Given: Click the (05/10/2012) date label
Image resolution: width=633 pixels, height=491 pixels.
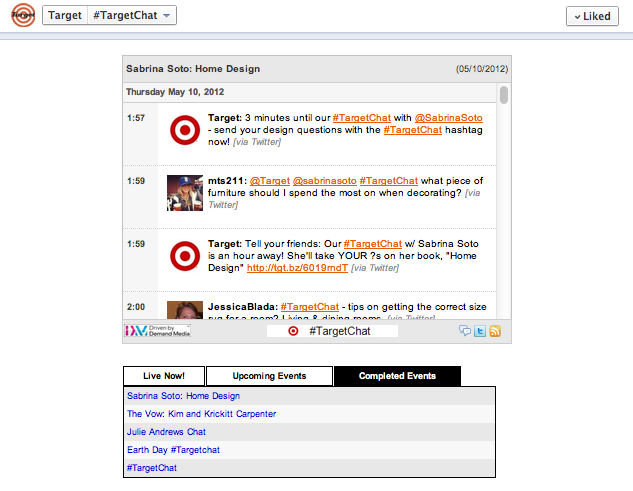Looking at the screenshot, I should coord(482,69).
